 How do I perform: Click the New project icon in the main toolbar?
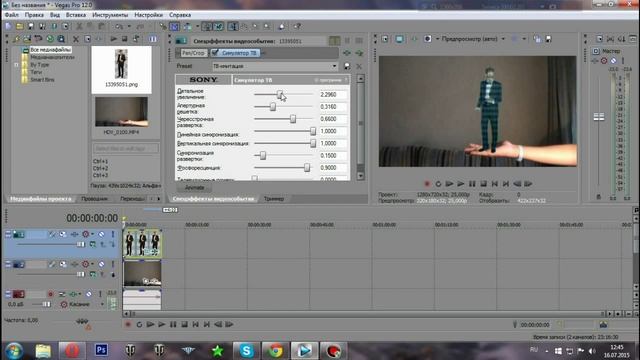tap(8, 27)
